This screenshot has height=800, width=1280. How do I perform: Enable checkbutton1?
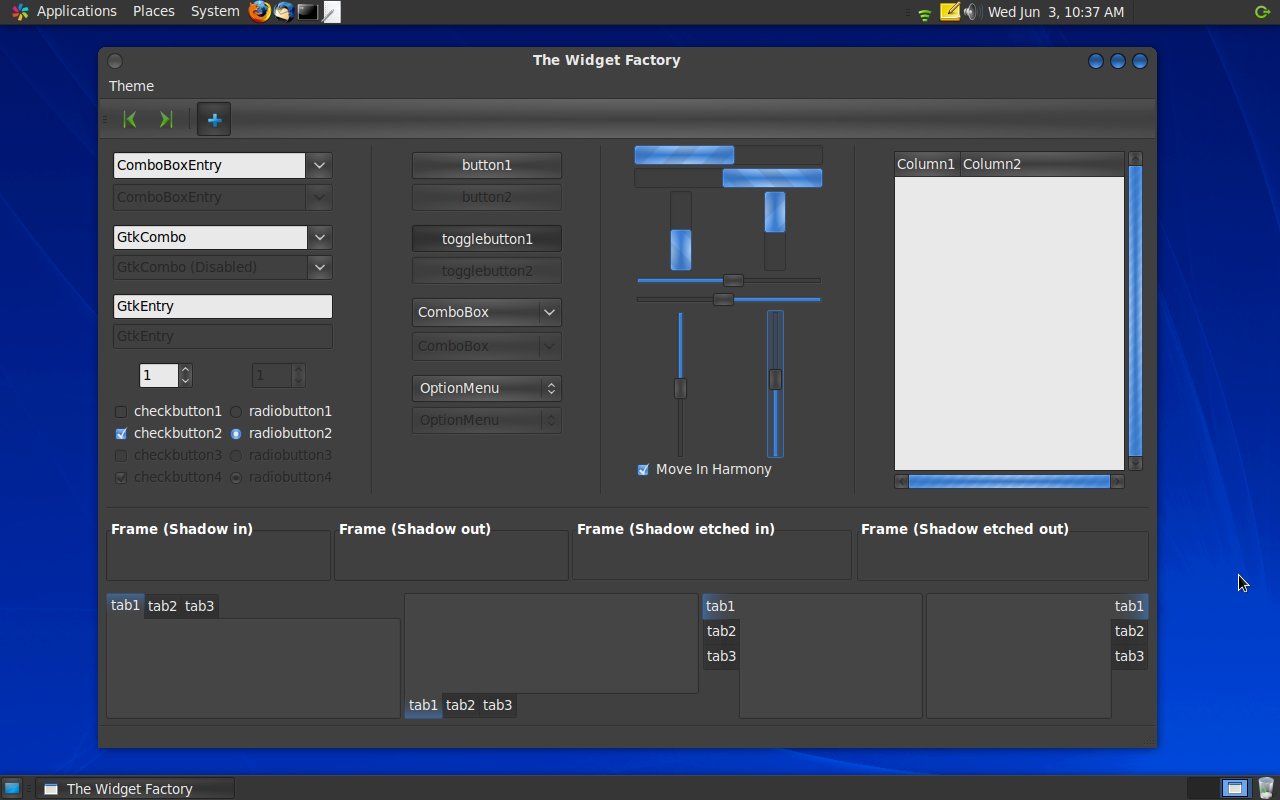coord(168,411)
